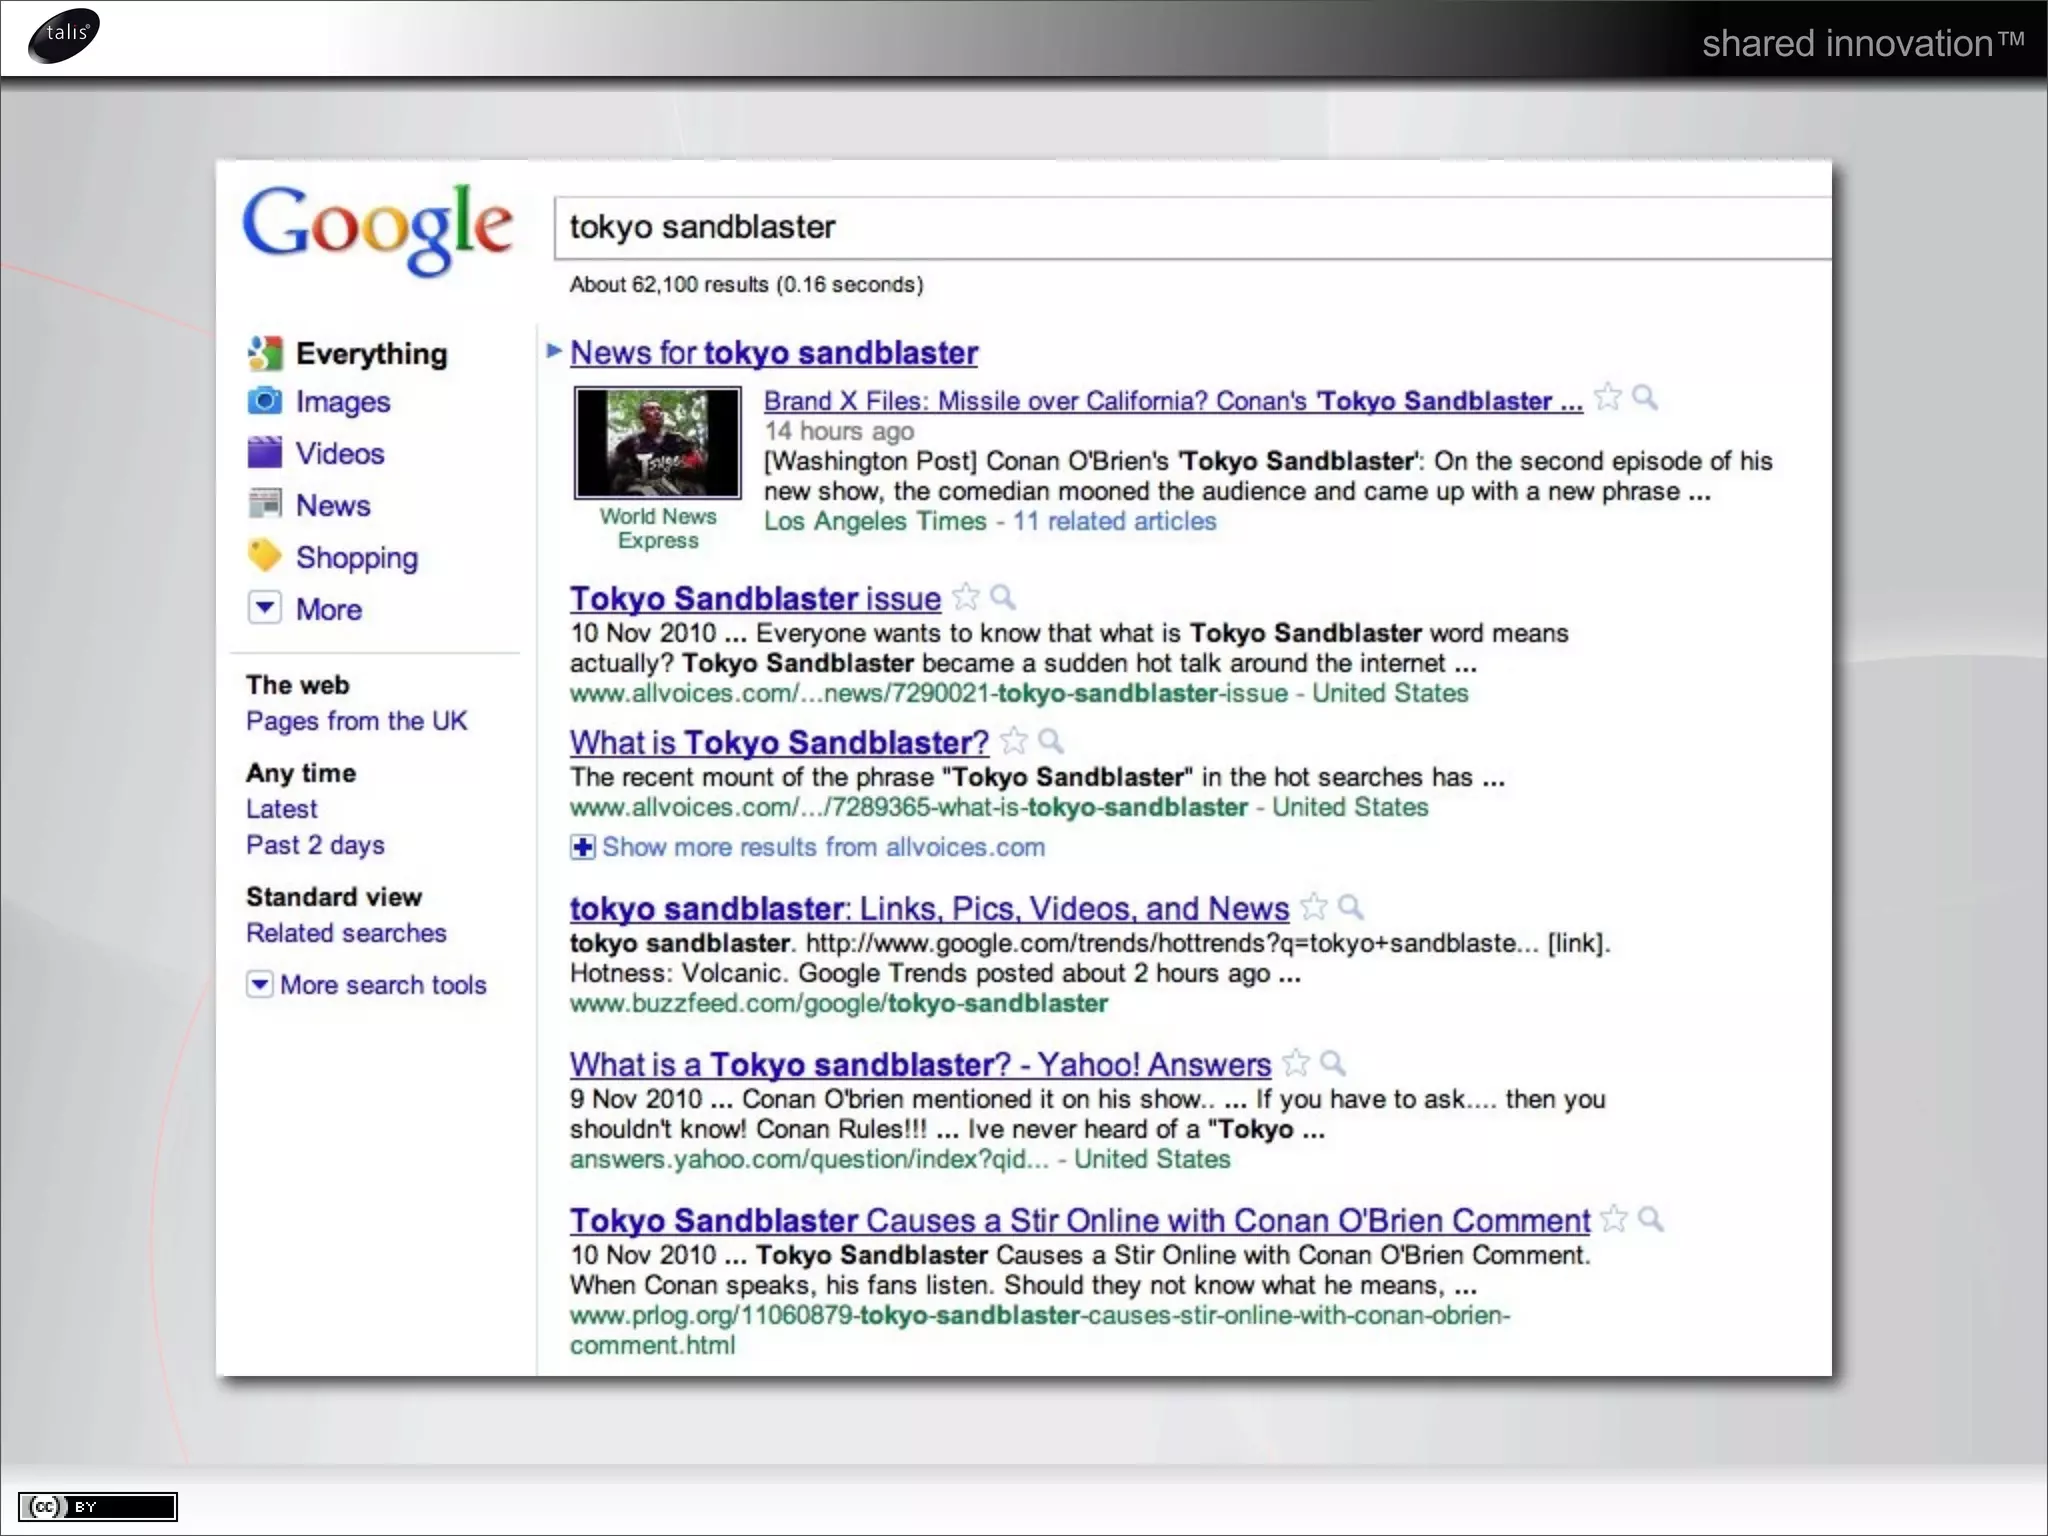2048x1536 pixels.
Task: Click the News newspaper icon
Action: tap(264, 504)
